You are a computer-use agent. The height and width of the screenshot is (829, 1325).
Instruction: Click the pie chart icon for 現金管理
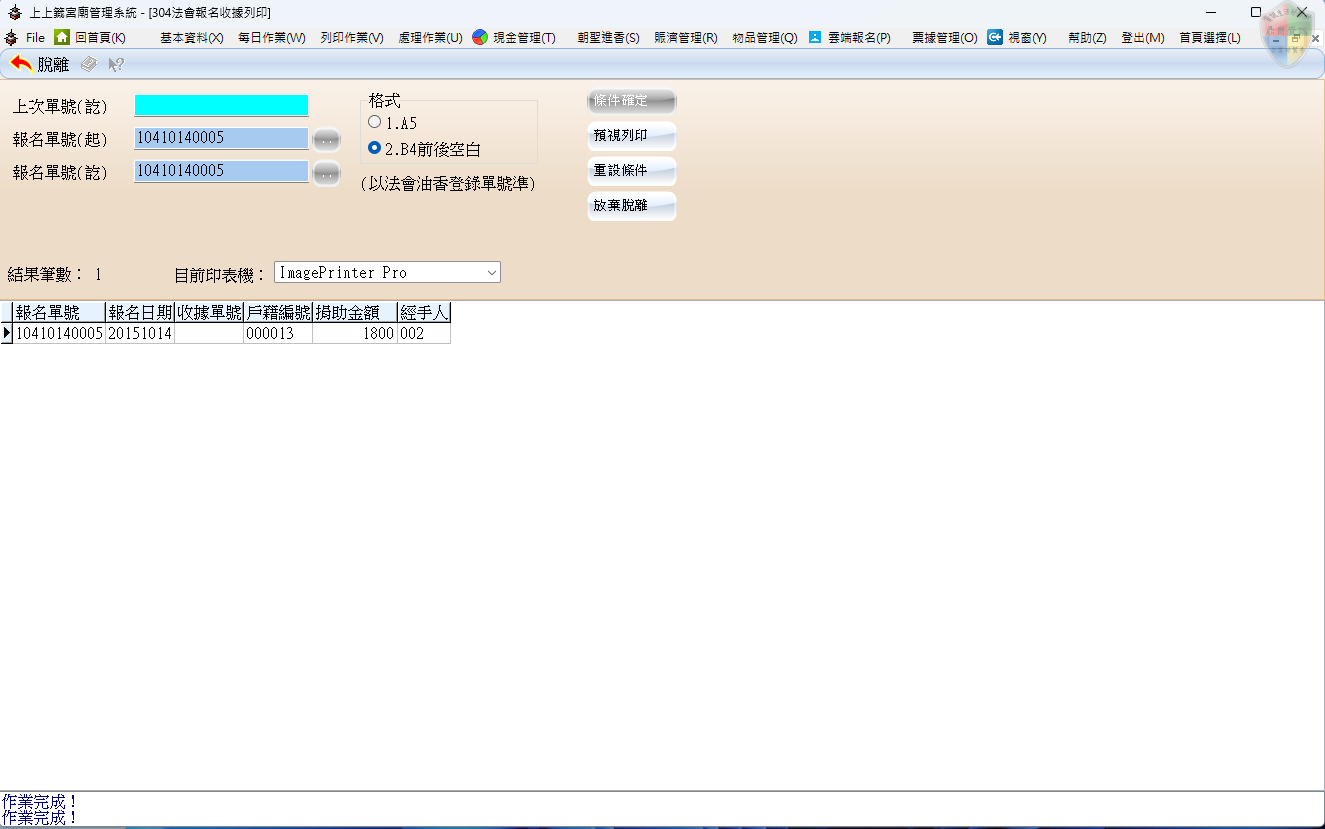click(479, 37)
